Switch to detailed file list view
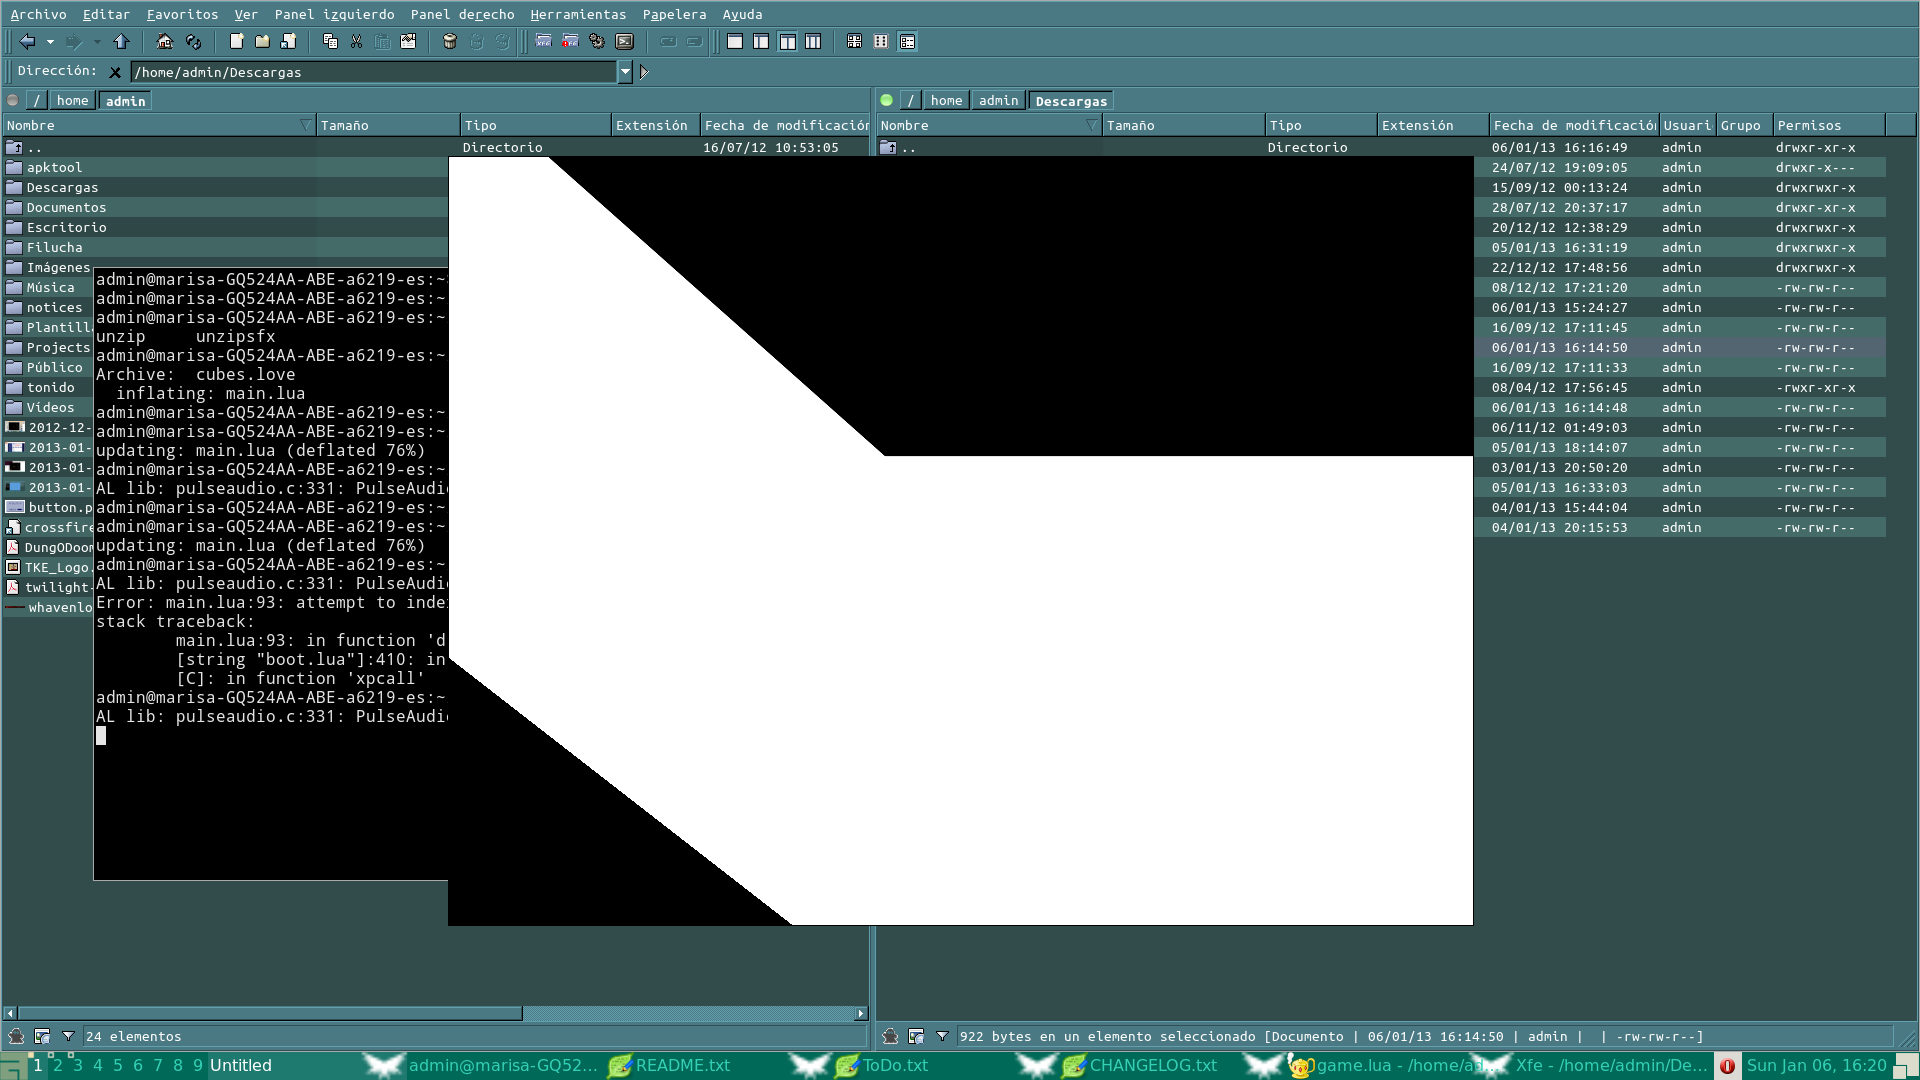This screenshot has height=1080, width=1920. 908,41
